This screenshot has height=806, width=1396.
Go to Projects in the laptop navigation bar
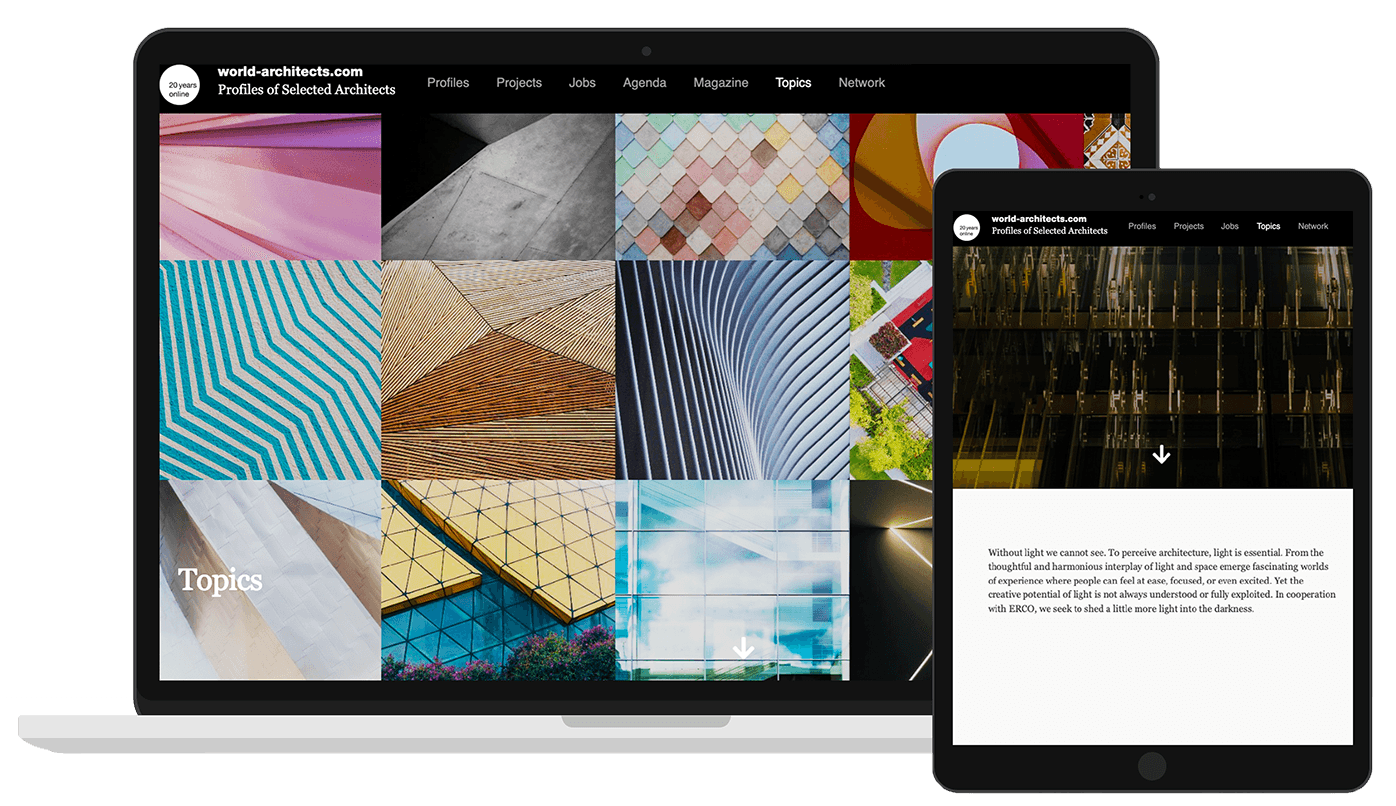[519, 83]
